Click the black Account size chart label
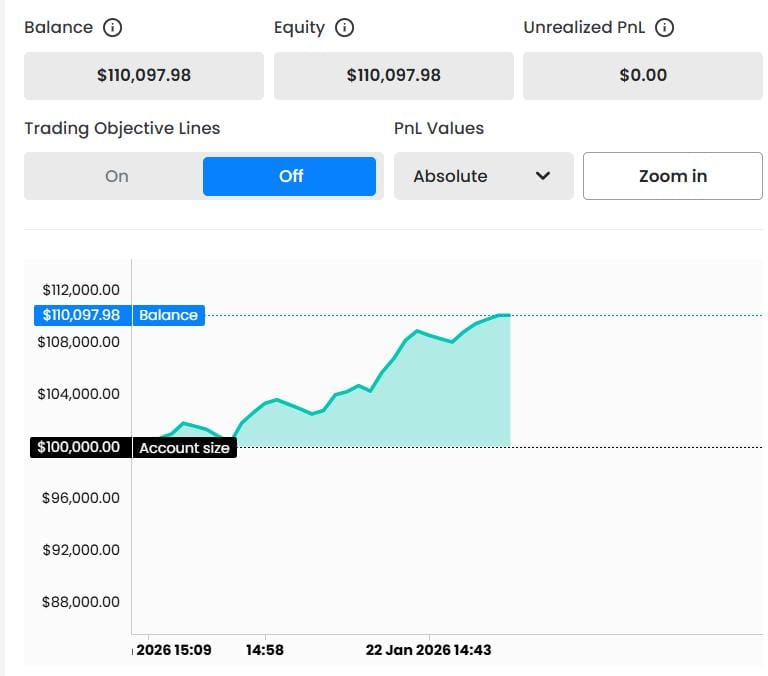Image resolution: width=768 pixels, height=676 pixels. [184, 448]
